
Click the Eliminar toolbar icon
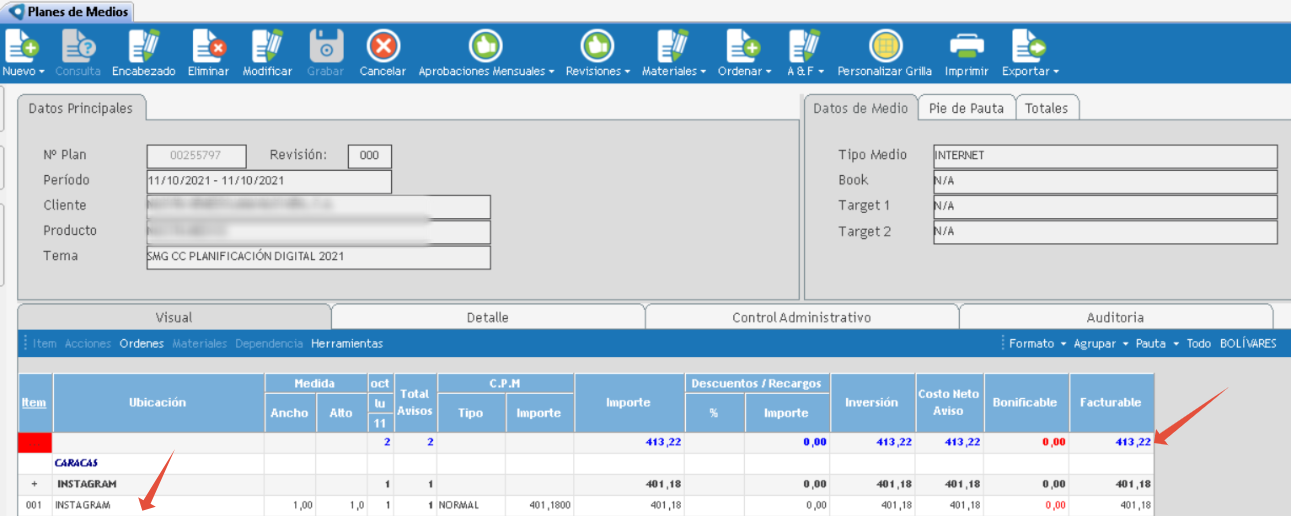point(208,46)
